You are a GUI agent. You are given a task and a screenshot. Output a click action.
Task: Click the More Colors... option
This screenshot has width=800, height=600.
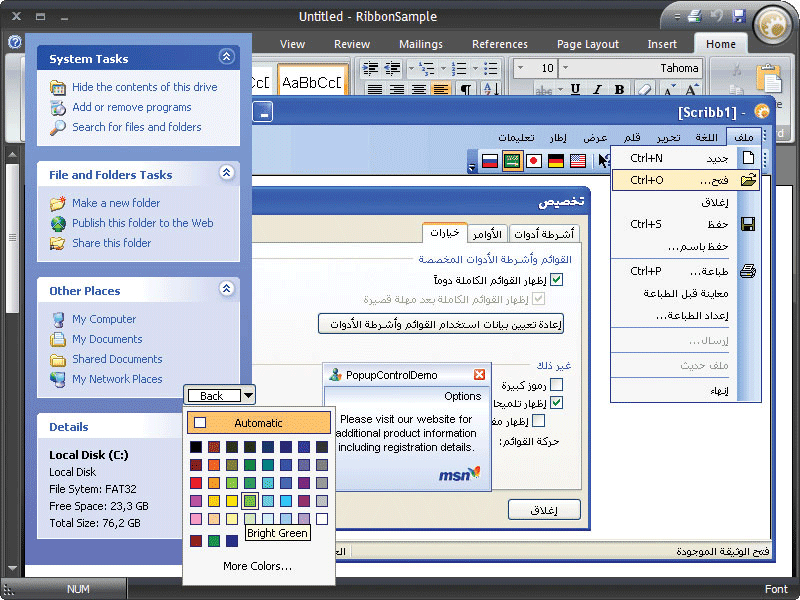258,565
